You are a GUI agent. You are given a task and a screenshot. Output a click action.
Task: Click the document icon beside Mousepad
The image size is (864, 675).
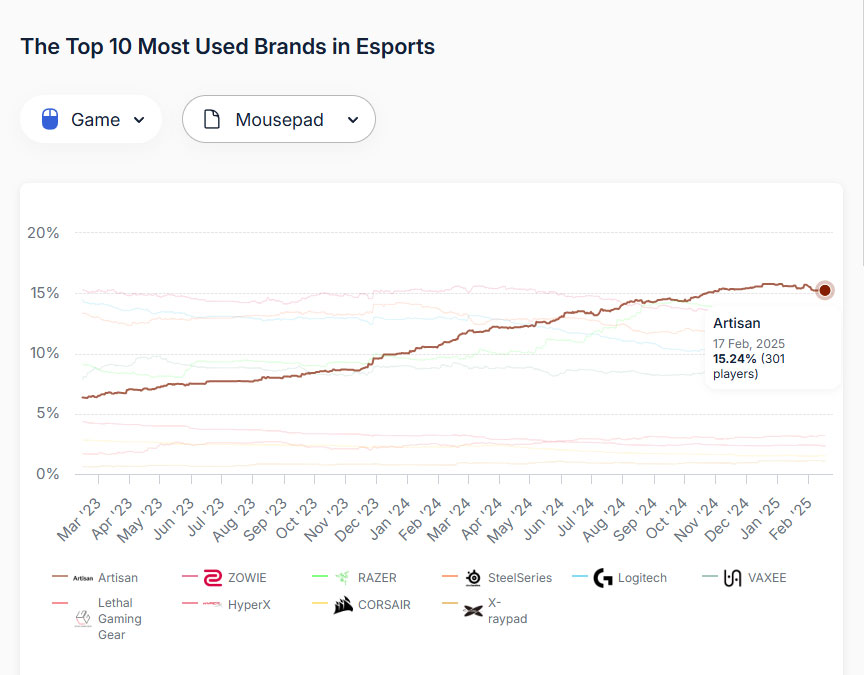coord(212,119)
